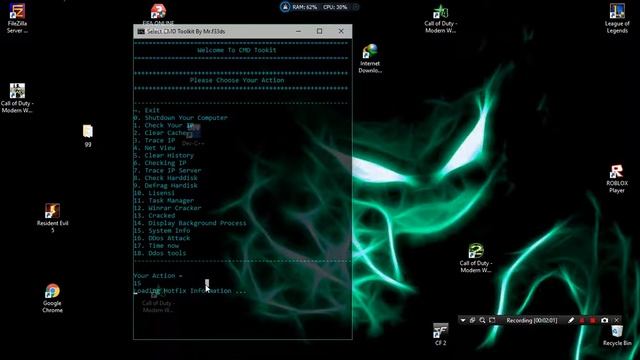Open the League of Legends desktop shortcut

[x=617, y=18]
